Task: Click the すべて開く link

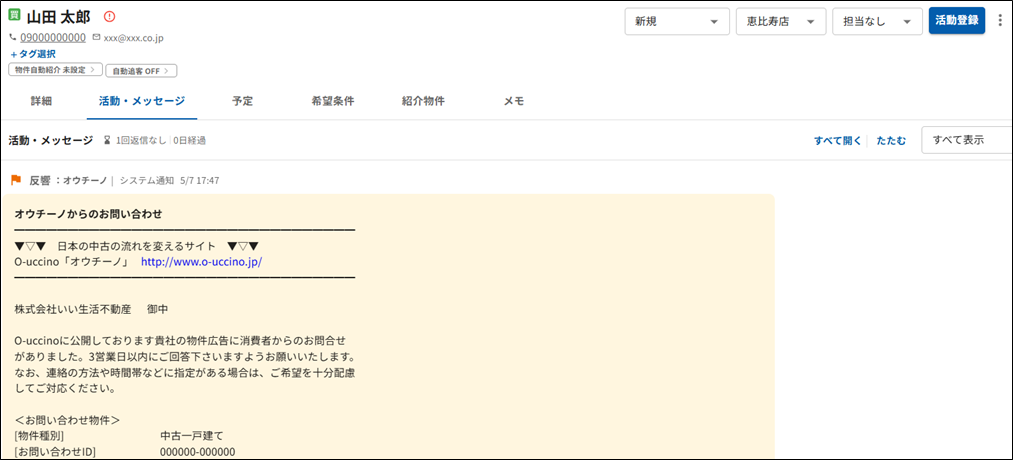Action: point(837,140)
